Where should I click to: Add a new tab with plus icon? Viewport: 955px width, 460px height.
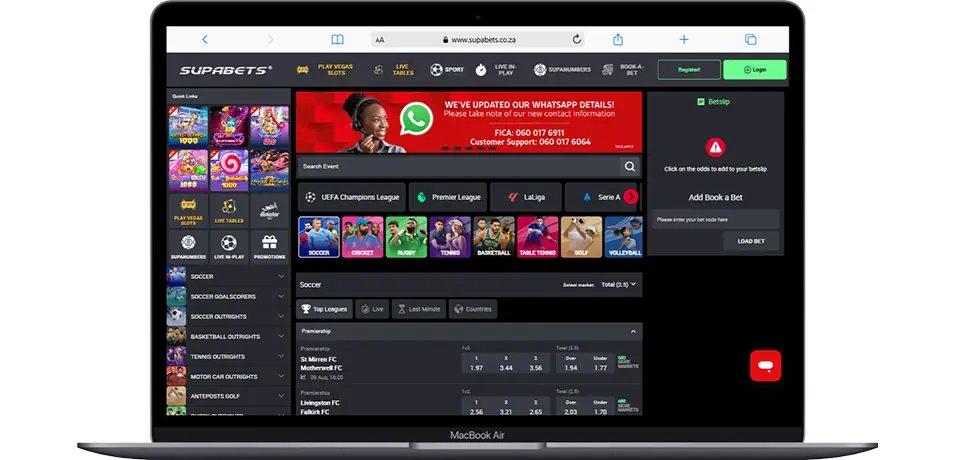pos(684,40)
